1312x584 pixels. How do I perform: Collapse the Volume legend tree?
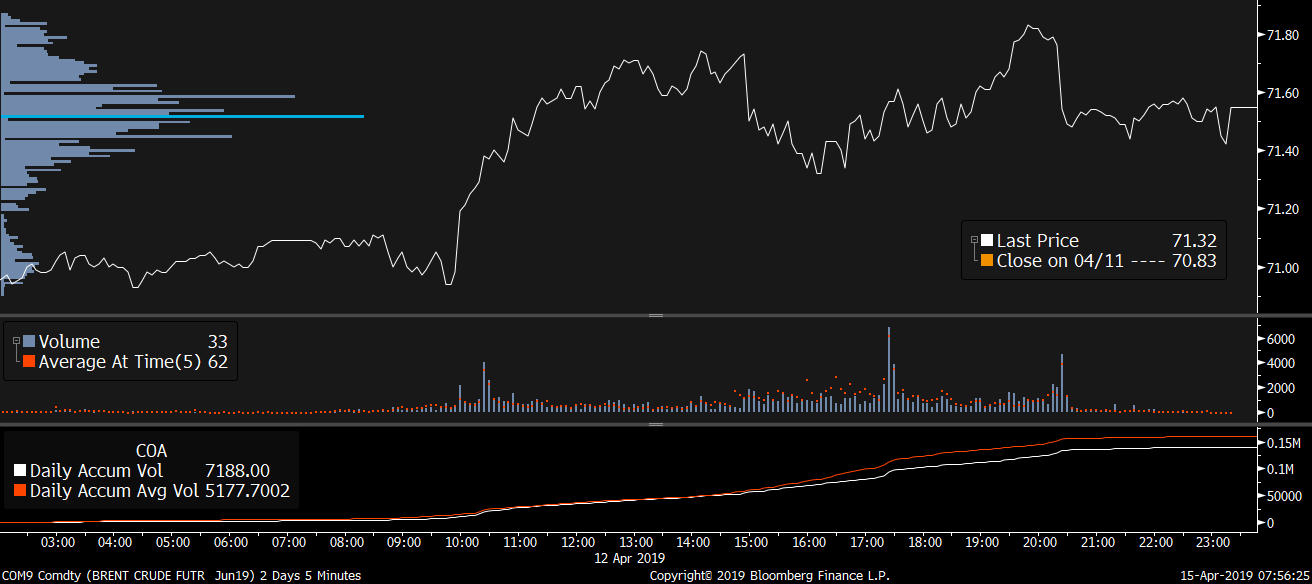(x=16, y=341)
